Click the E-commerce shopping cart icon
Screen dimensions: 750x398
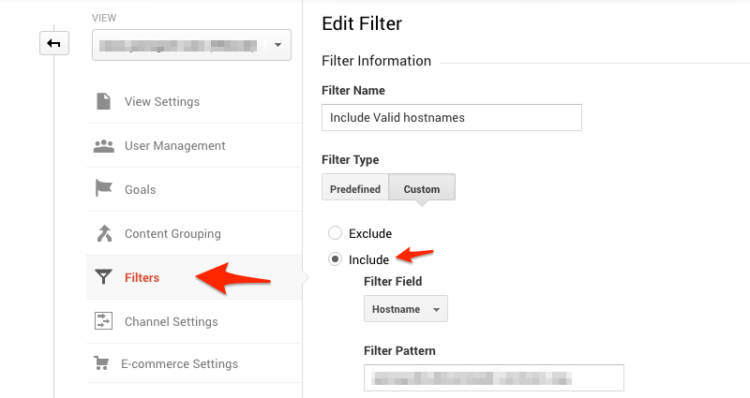(101, 364)
